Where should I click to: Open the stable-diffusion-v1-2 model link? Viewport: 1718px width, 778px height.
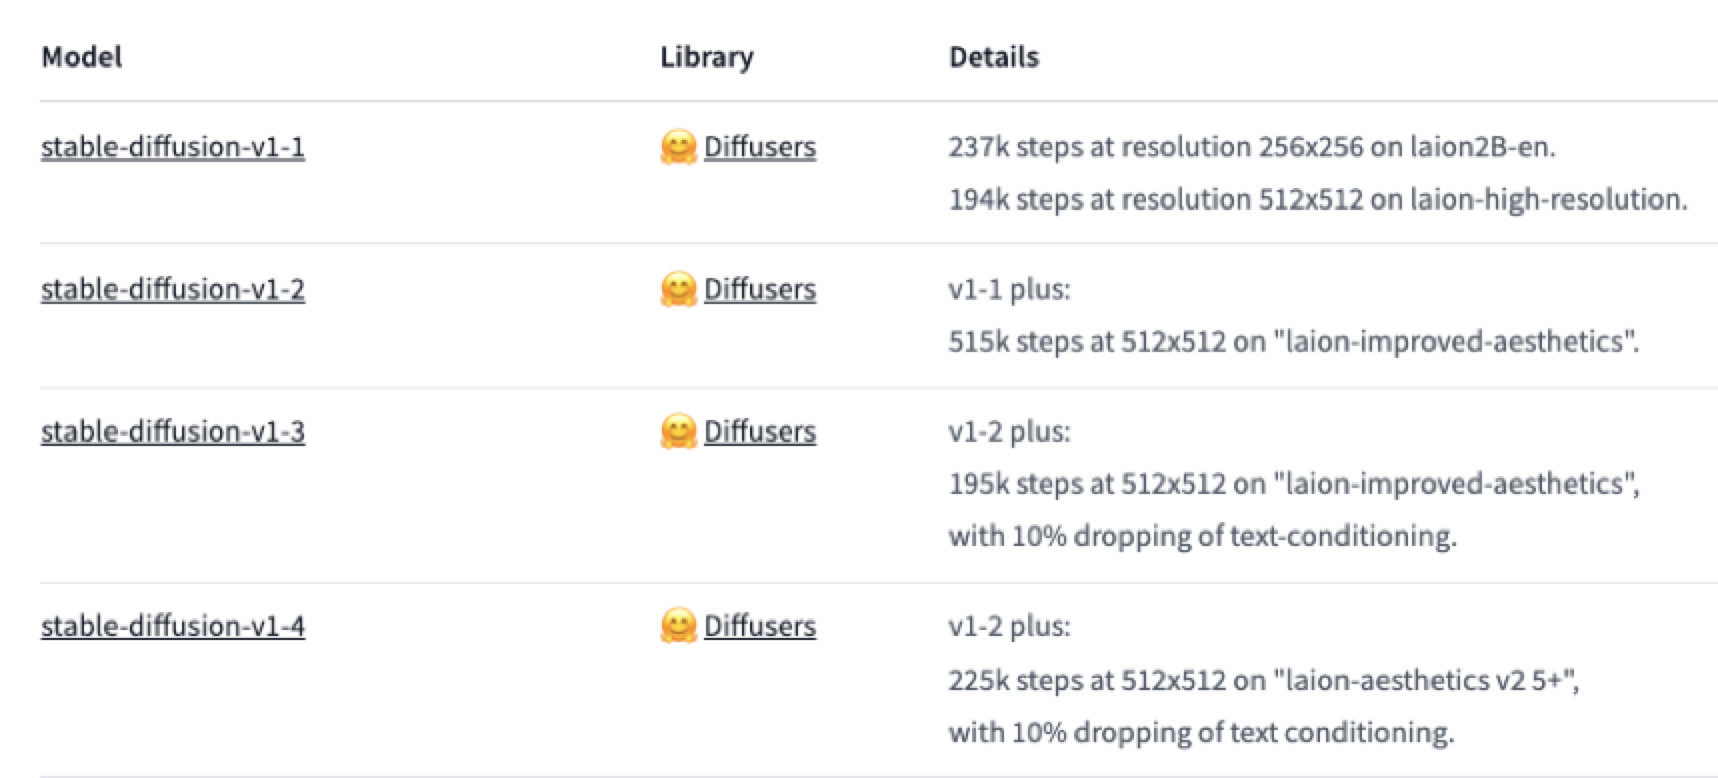pyautogui.click(x=173, y=289)
